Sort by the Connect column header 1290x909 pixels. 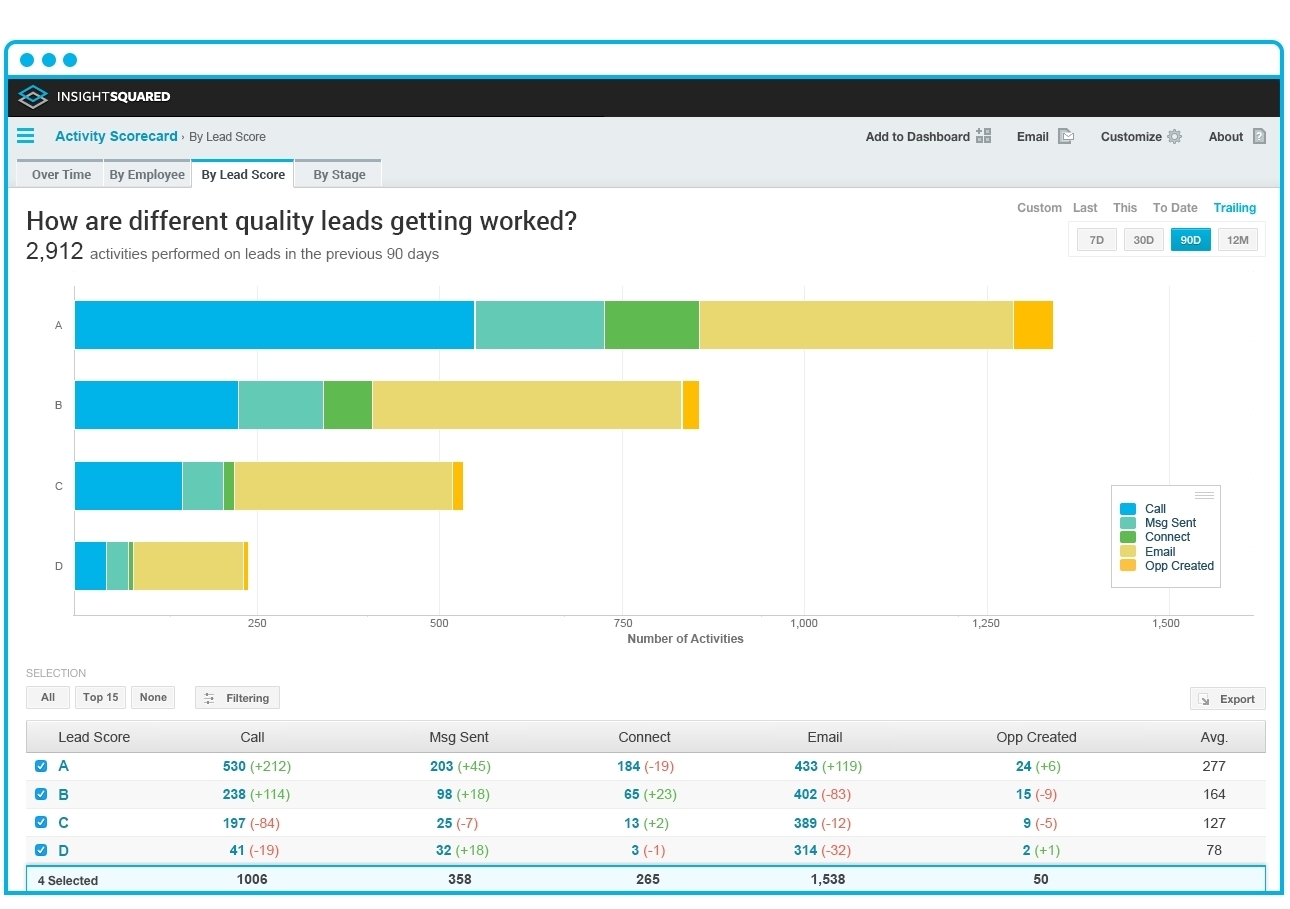point(644,737)
